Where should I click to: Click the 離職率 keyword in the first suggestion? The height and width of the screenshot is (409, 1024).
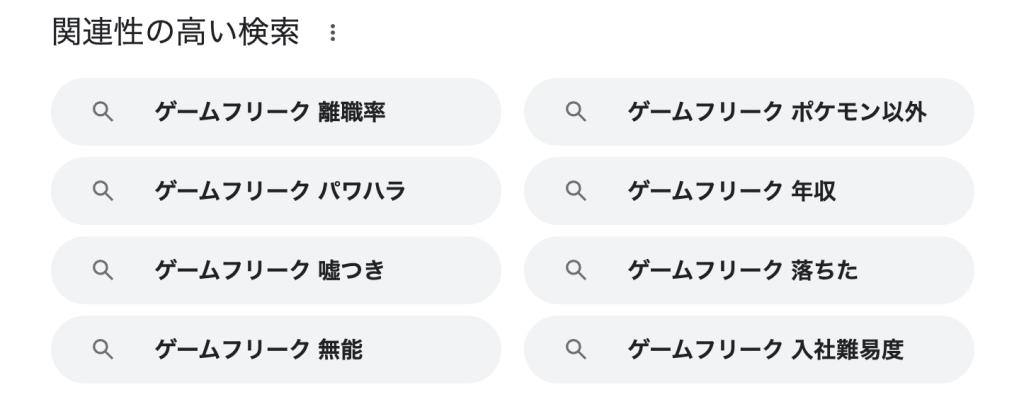pos(352,112)
